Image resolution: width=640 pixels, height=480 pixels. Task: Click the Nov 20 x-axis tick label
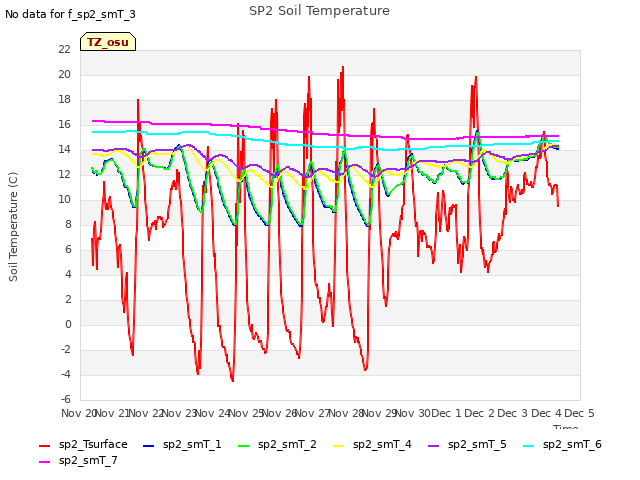tap(78, 413)
